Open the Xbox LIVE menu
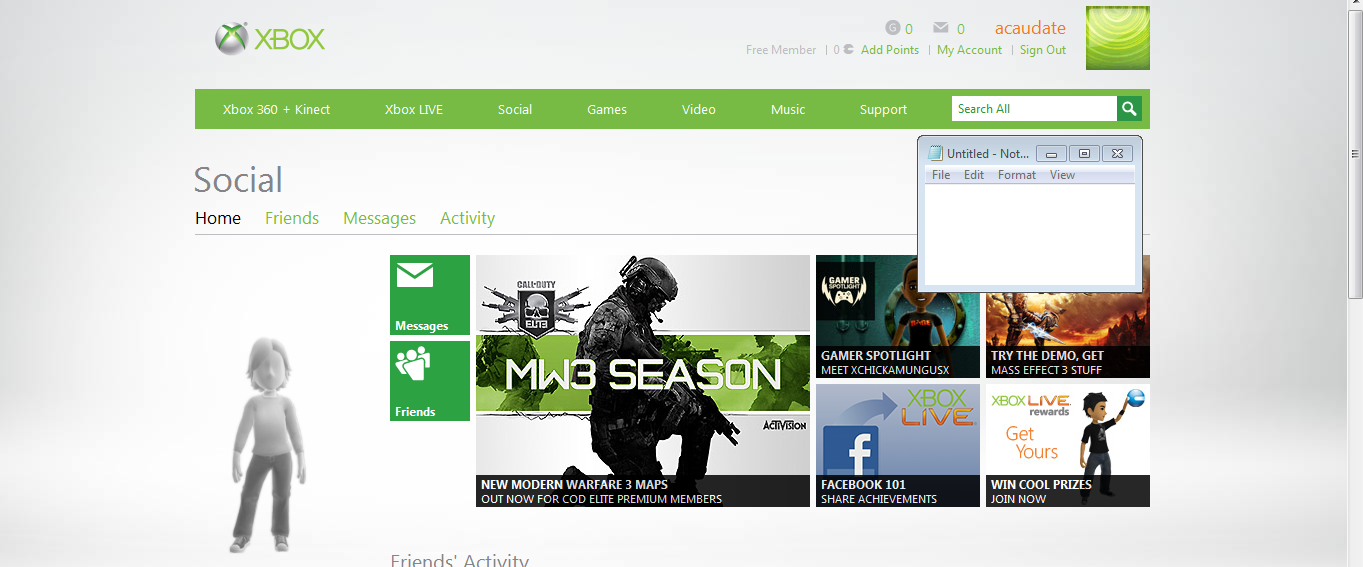1363x567 pixels. click(414, 109)
